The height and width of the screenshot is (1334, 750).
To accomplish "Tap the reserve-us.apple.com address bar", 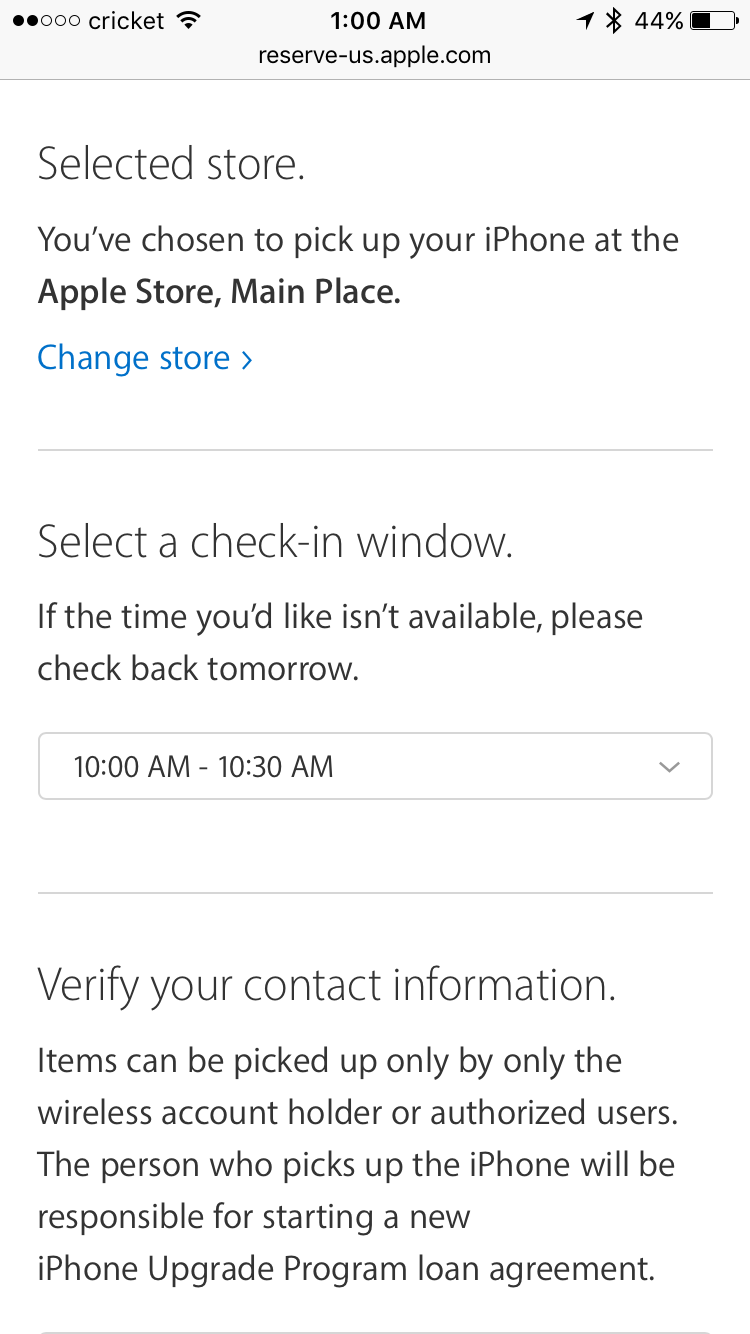I will 375,55.
